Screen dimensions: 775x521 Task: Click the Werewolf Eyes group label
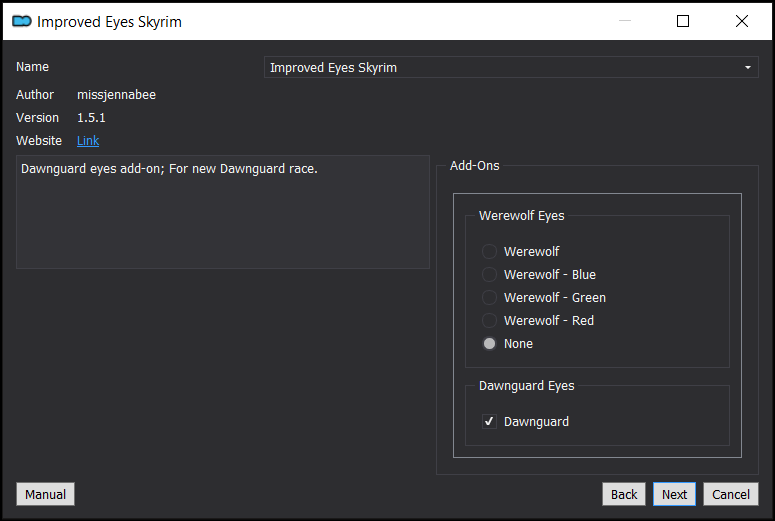tap(521, 216)
